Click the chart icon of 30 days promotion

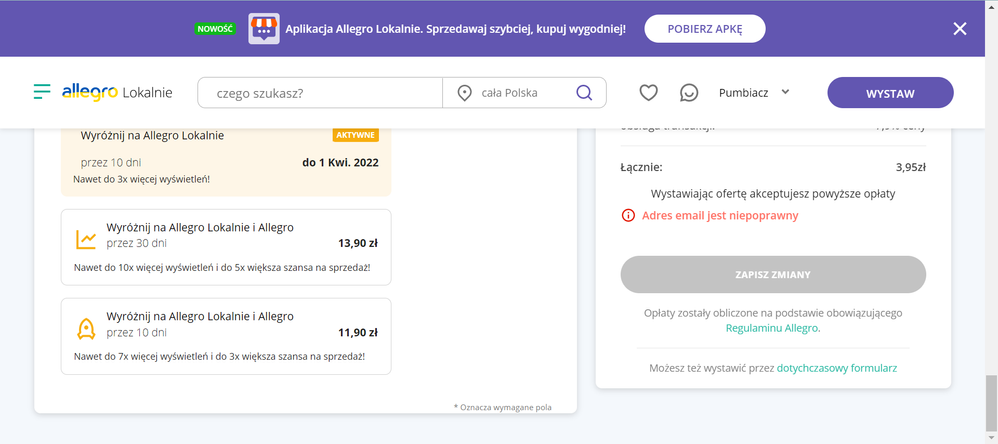[86, 239]
